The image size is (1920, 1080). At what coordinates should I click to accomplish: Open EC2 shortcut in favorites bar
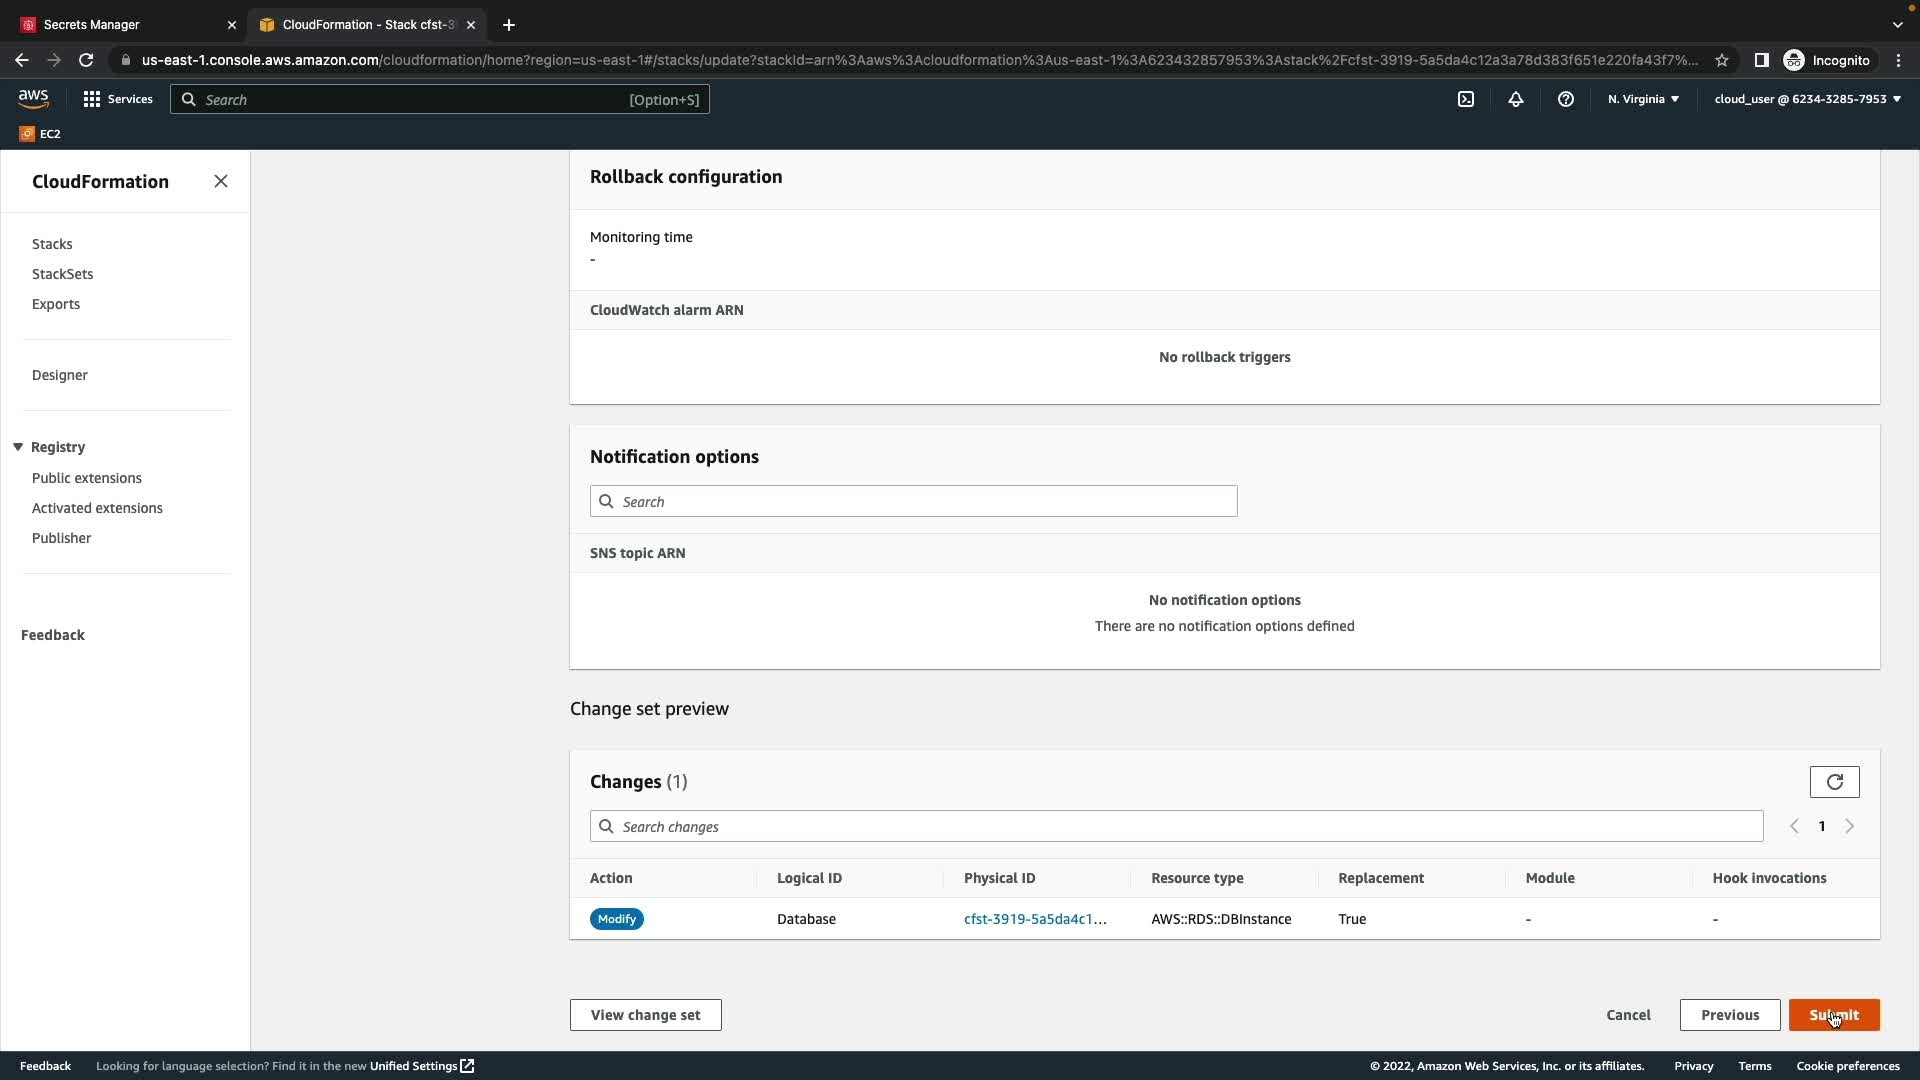tap(40, 133)
